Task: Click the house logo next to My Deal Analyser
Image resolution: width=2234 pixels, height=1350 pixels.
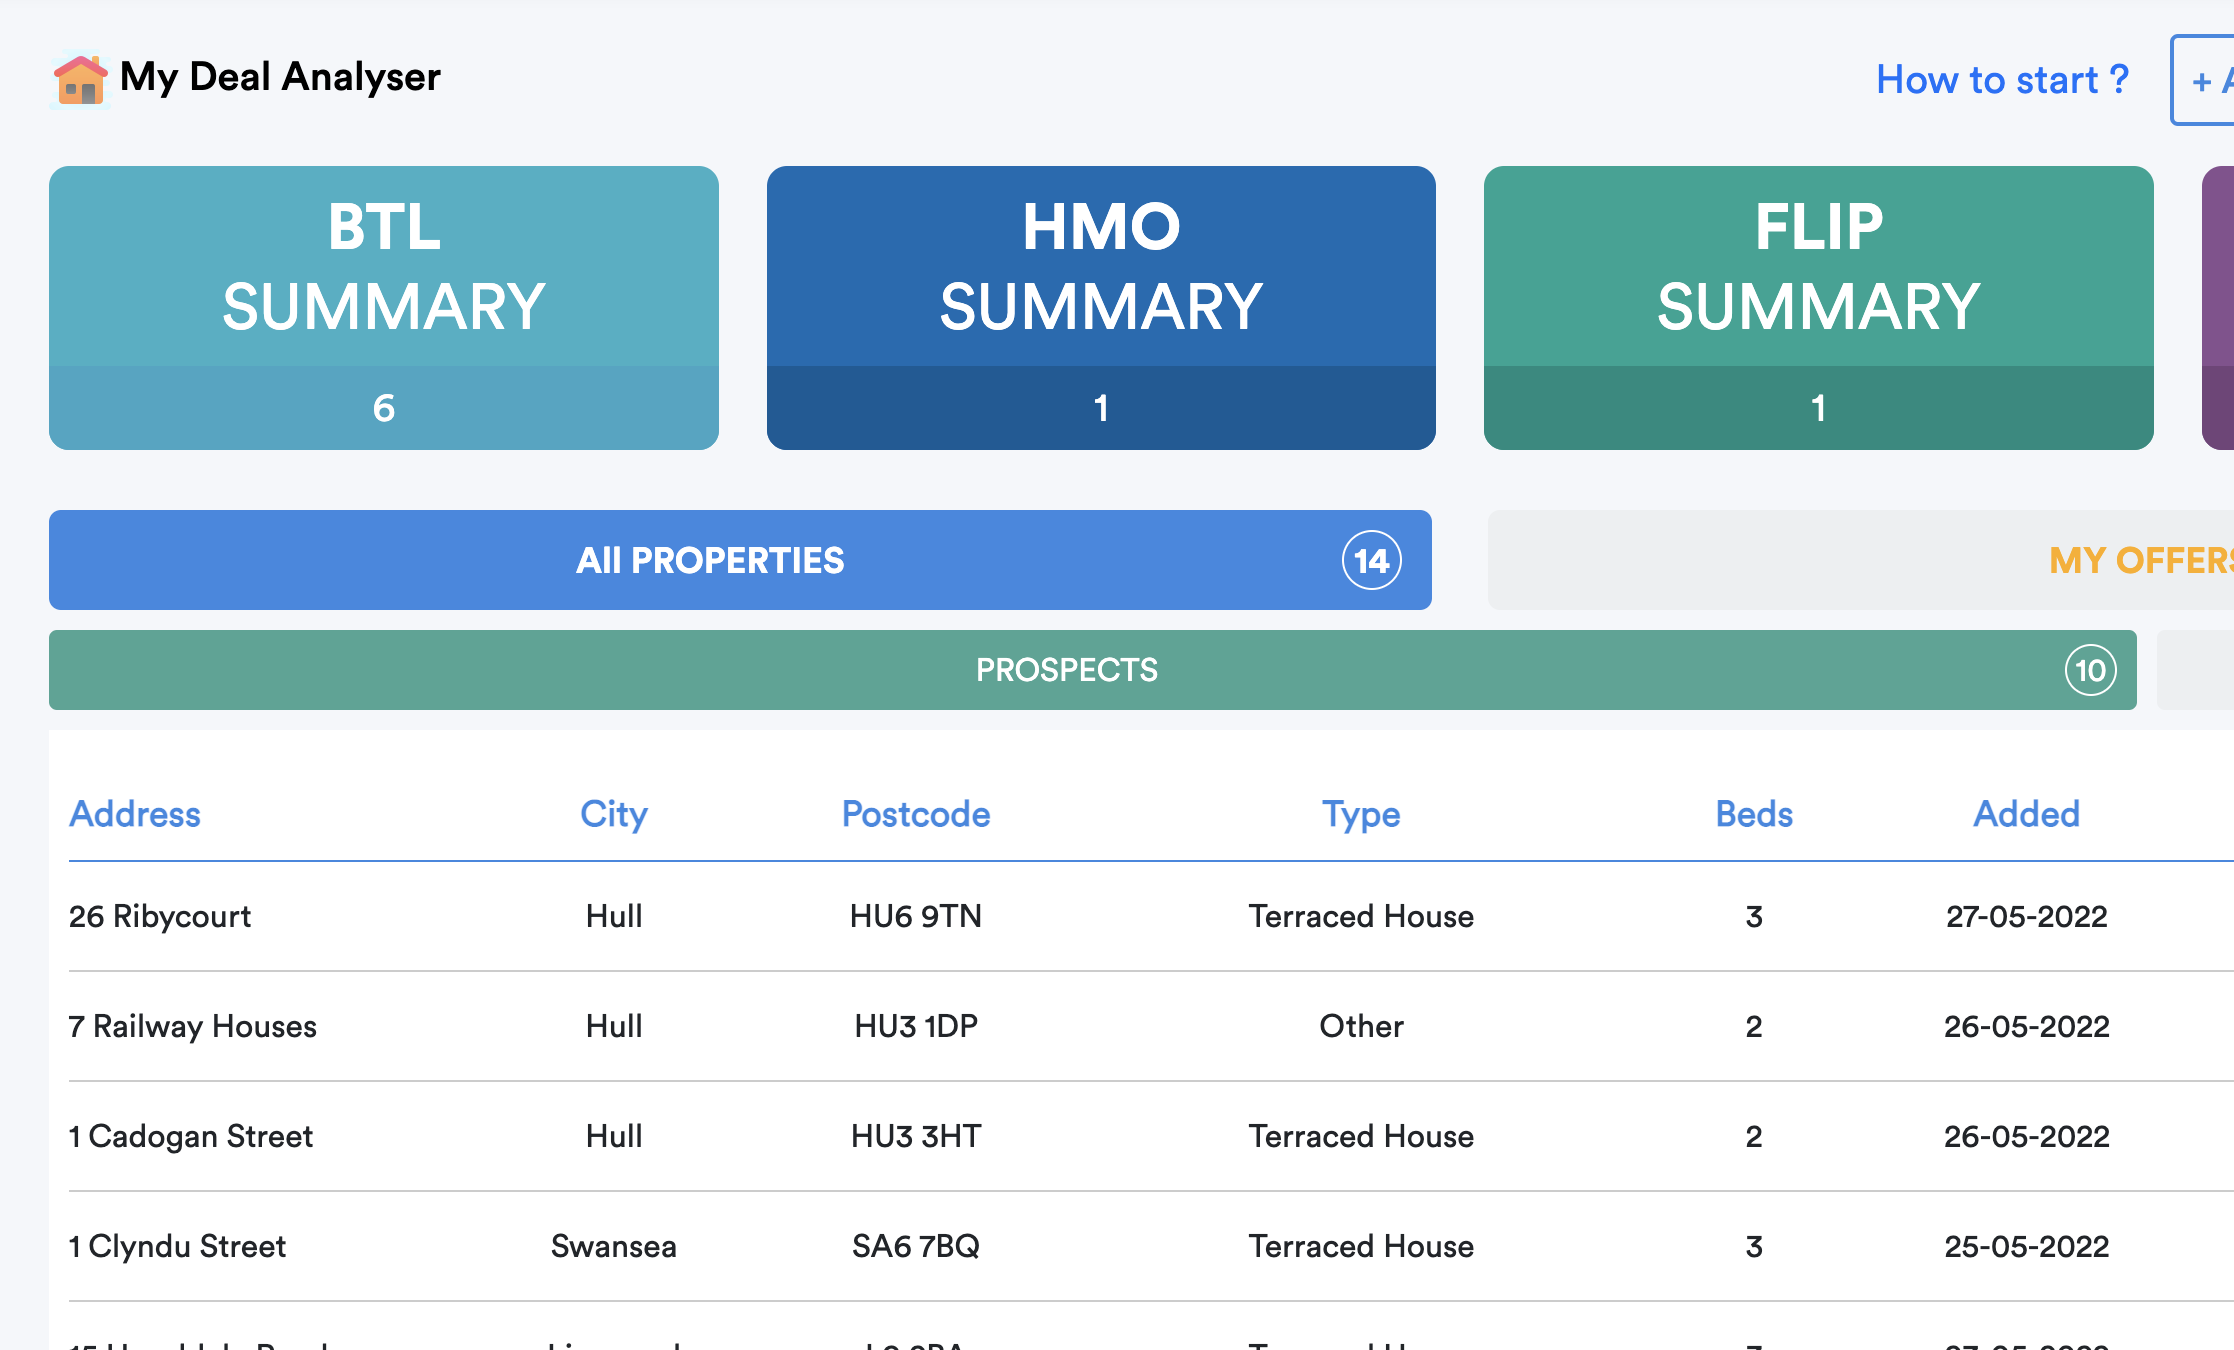Action: (80, 79)
